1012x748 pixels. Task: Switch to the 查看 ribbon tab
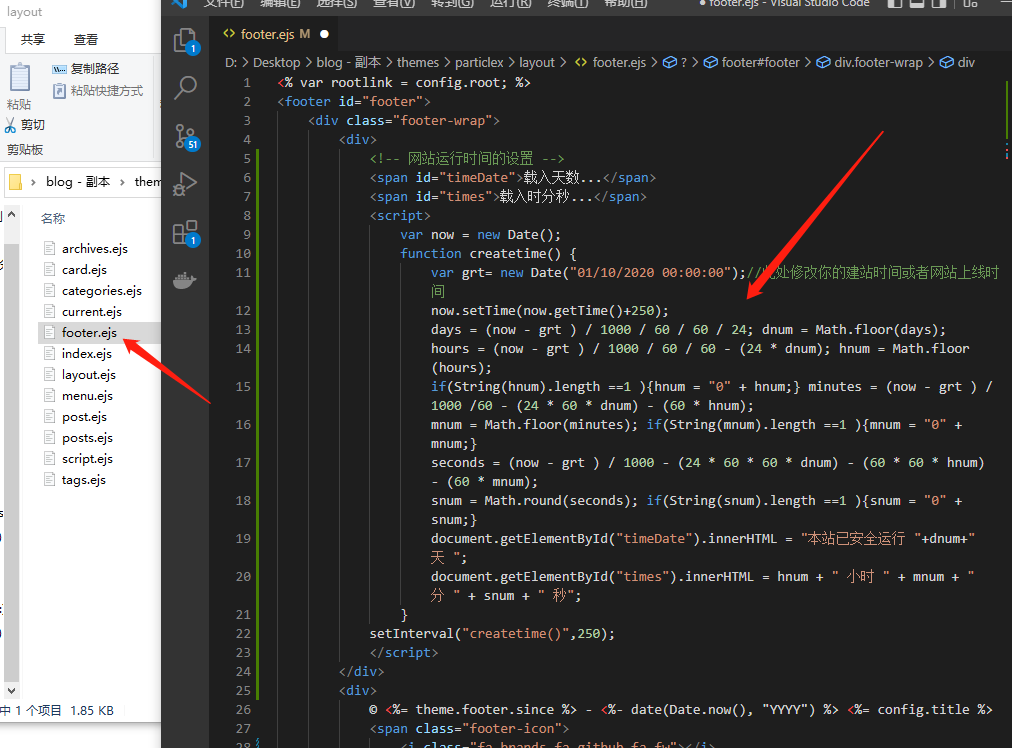coord(86,39)
